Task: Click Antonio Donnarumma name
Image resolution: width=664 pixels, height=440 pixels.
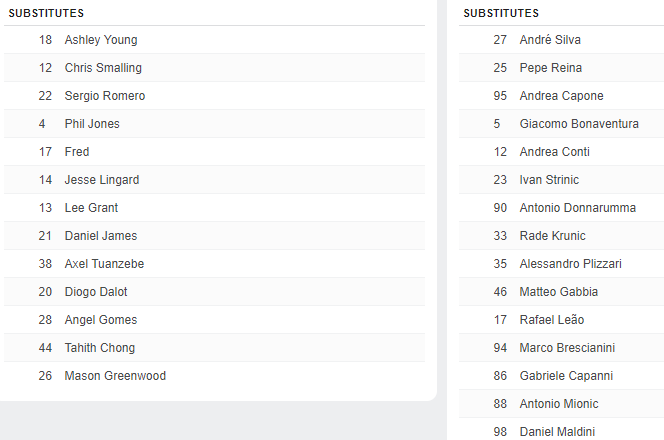Action: click(580, 208)
